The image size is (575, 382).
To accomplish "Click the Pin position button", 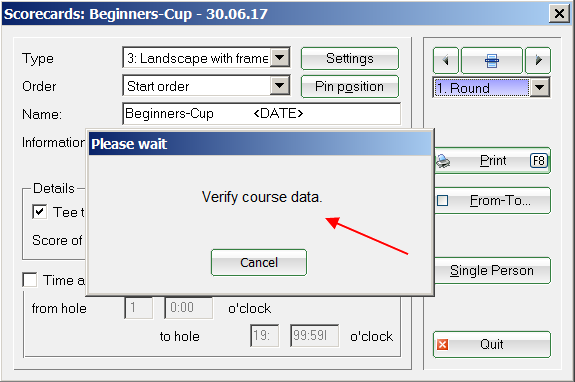I will click(350, 87).
